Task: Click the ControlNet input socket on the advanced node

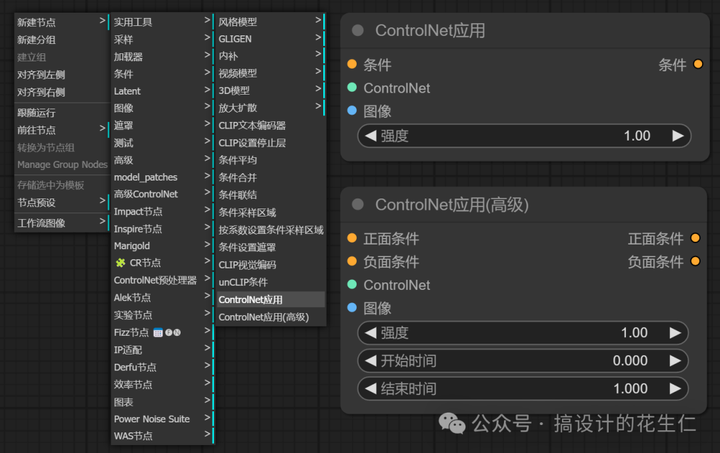Action: pos(352,284)
